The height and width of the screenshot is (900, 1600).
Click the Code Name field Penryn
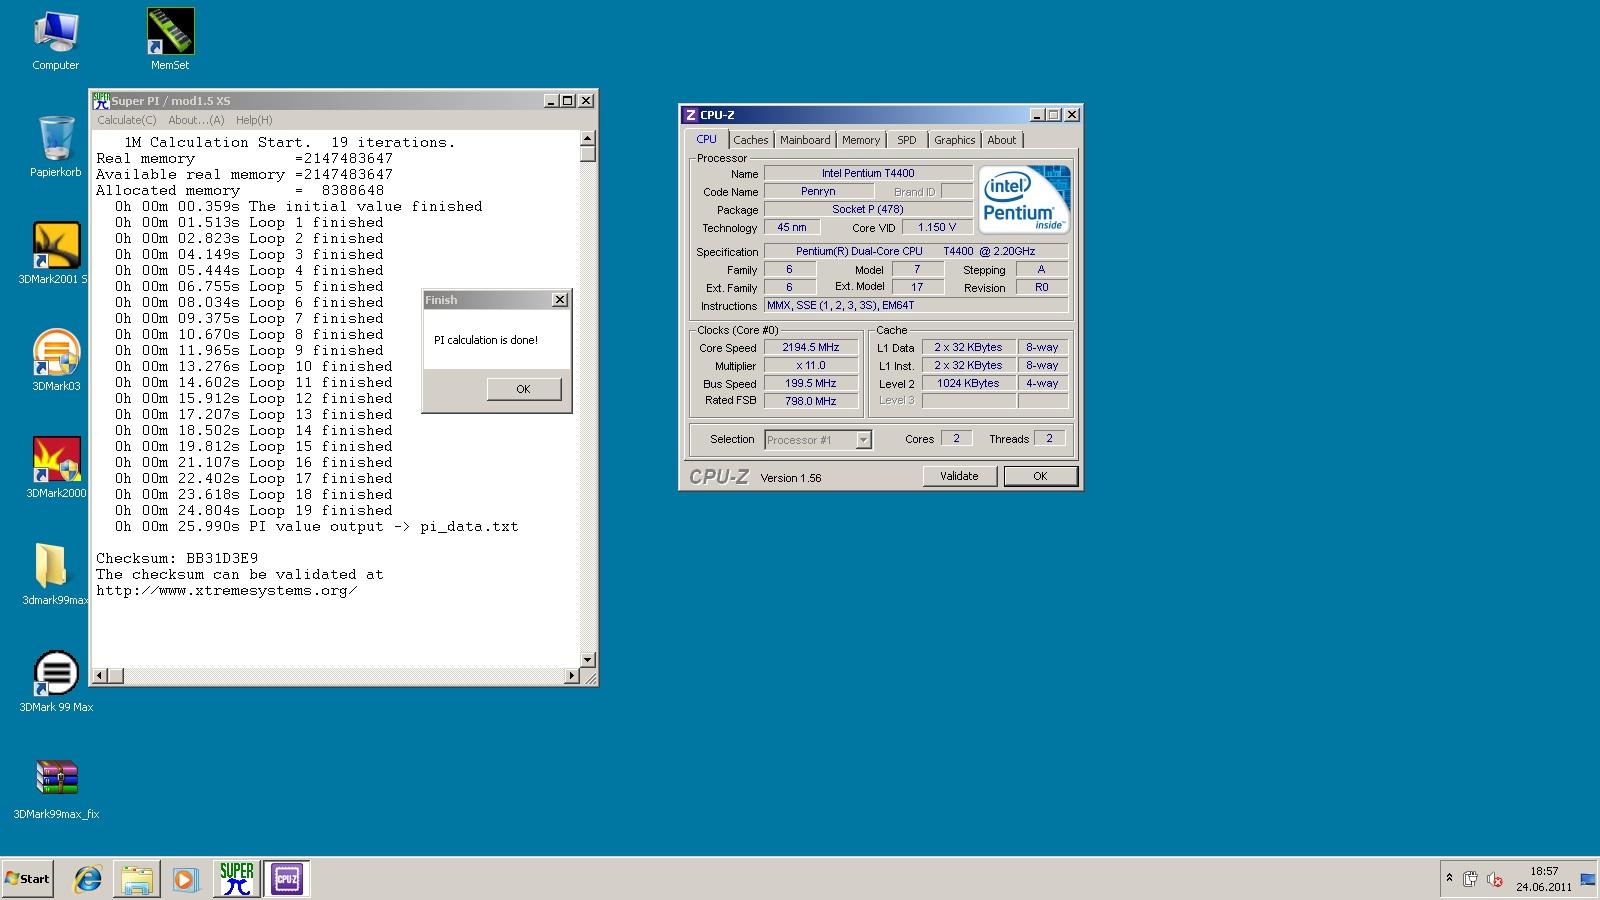pyautogui.click(x=818, y=191)
